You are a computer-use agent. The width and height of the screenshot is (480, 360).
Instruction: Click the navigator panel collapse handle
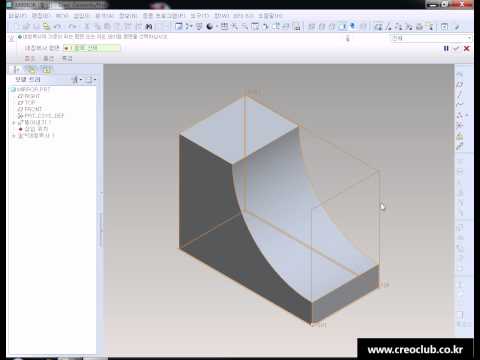[101, 220]
